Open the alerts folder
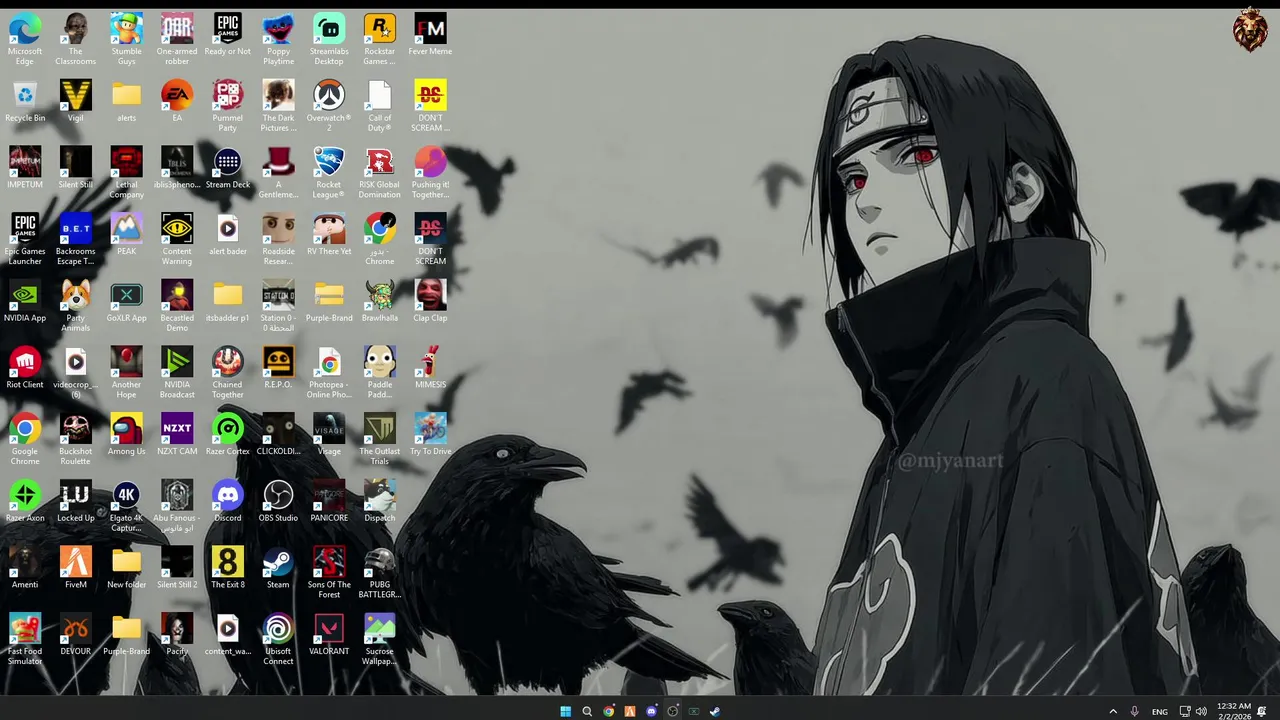 coord(126,102)
